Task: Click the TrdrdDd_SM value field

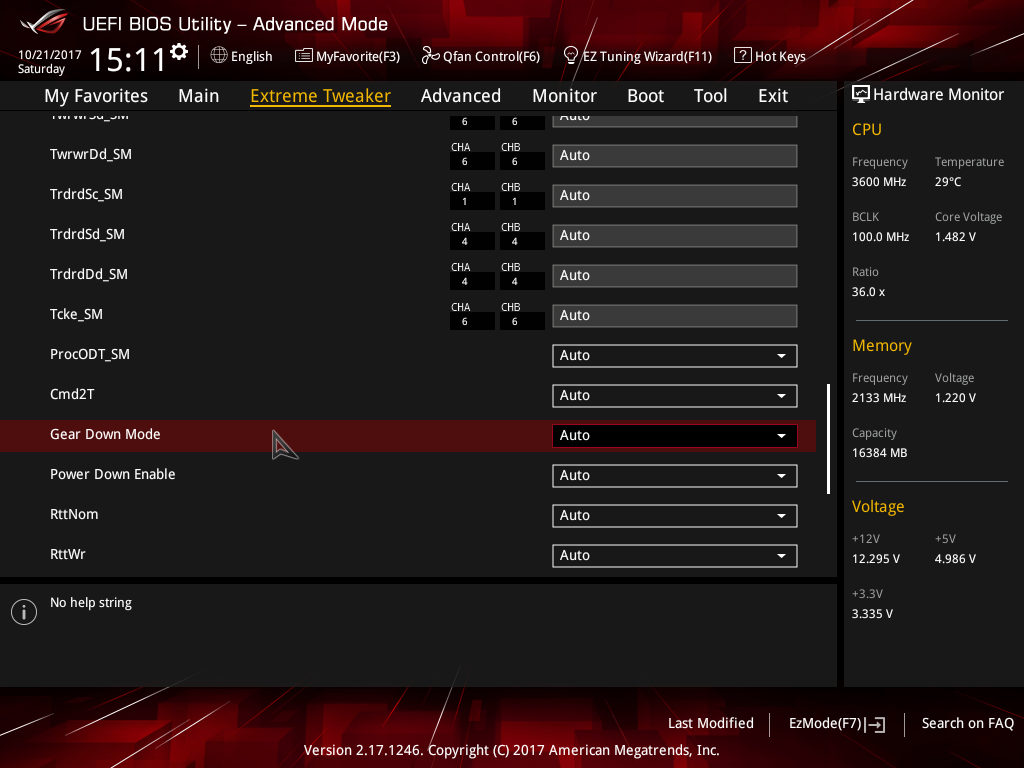Action: pos(675,276)
